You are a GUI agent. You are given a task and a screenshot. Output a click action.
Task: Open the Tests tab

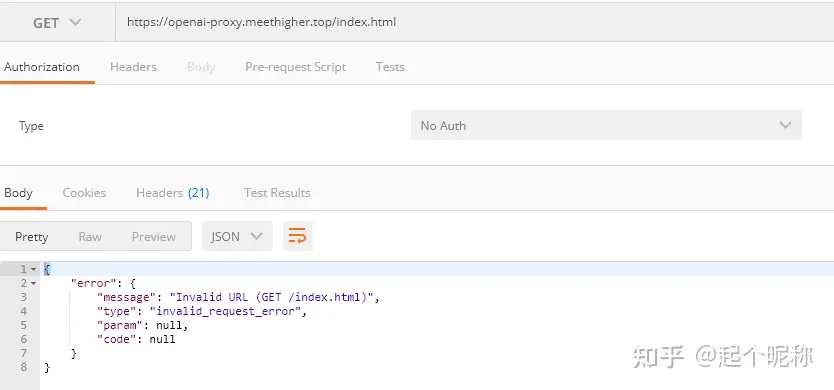[390, 67]
